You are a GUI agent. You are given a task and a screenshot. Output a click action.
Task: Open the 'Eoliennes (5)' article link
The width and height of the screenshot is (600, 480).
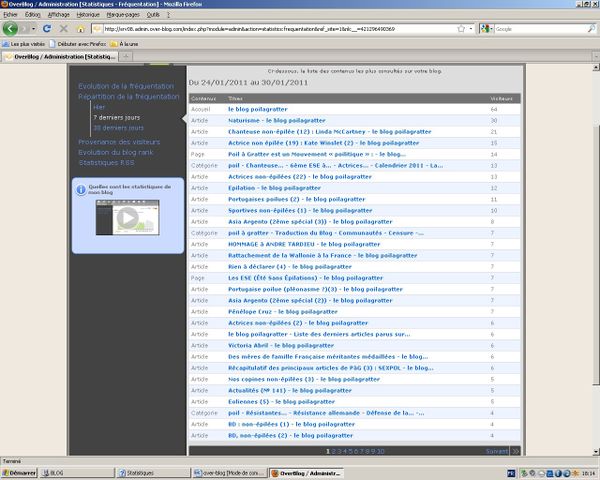pos(281,402)
